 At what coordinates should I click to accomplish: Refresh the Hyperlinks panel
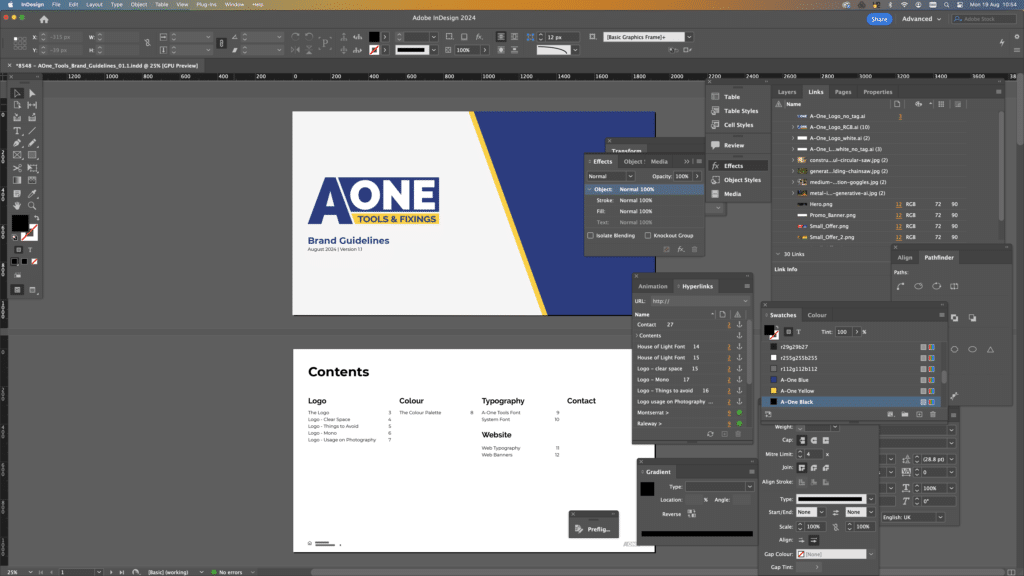[x=711, y=434]
